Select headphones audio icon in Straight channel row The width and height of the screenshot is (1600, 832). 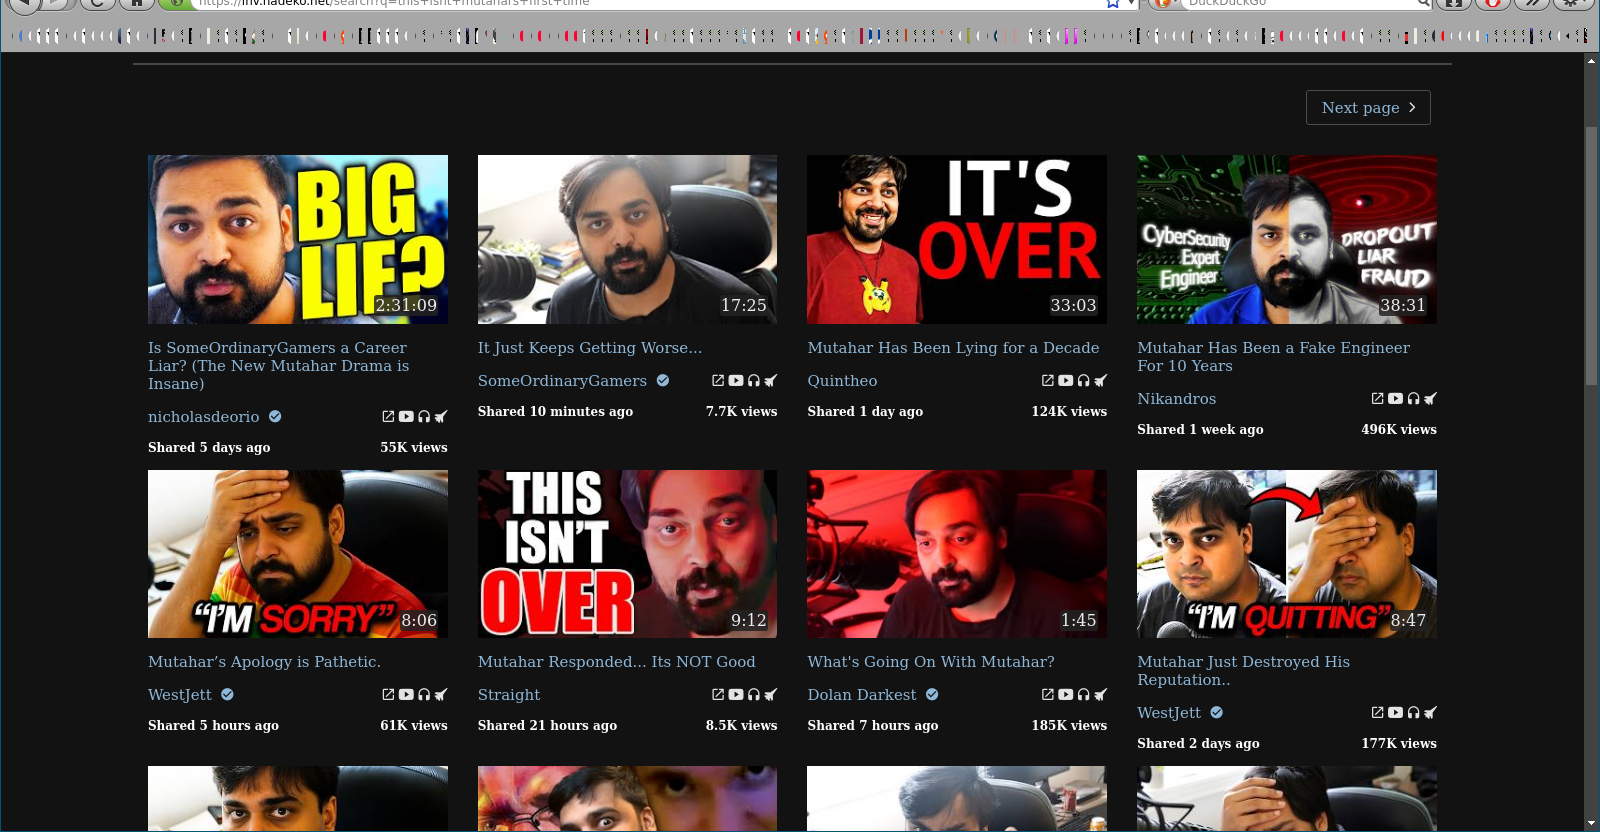(754, 695)
